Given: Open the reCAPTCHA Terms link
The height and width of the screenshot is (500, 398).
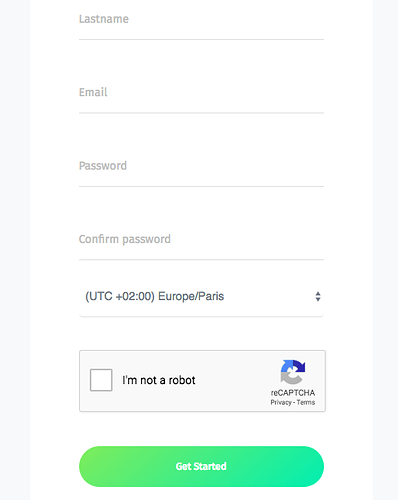Looking at the screenshot, I should point(306,402).
